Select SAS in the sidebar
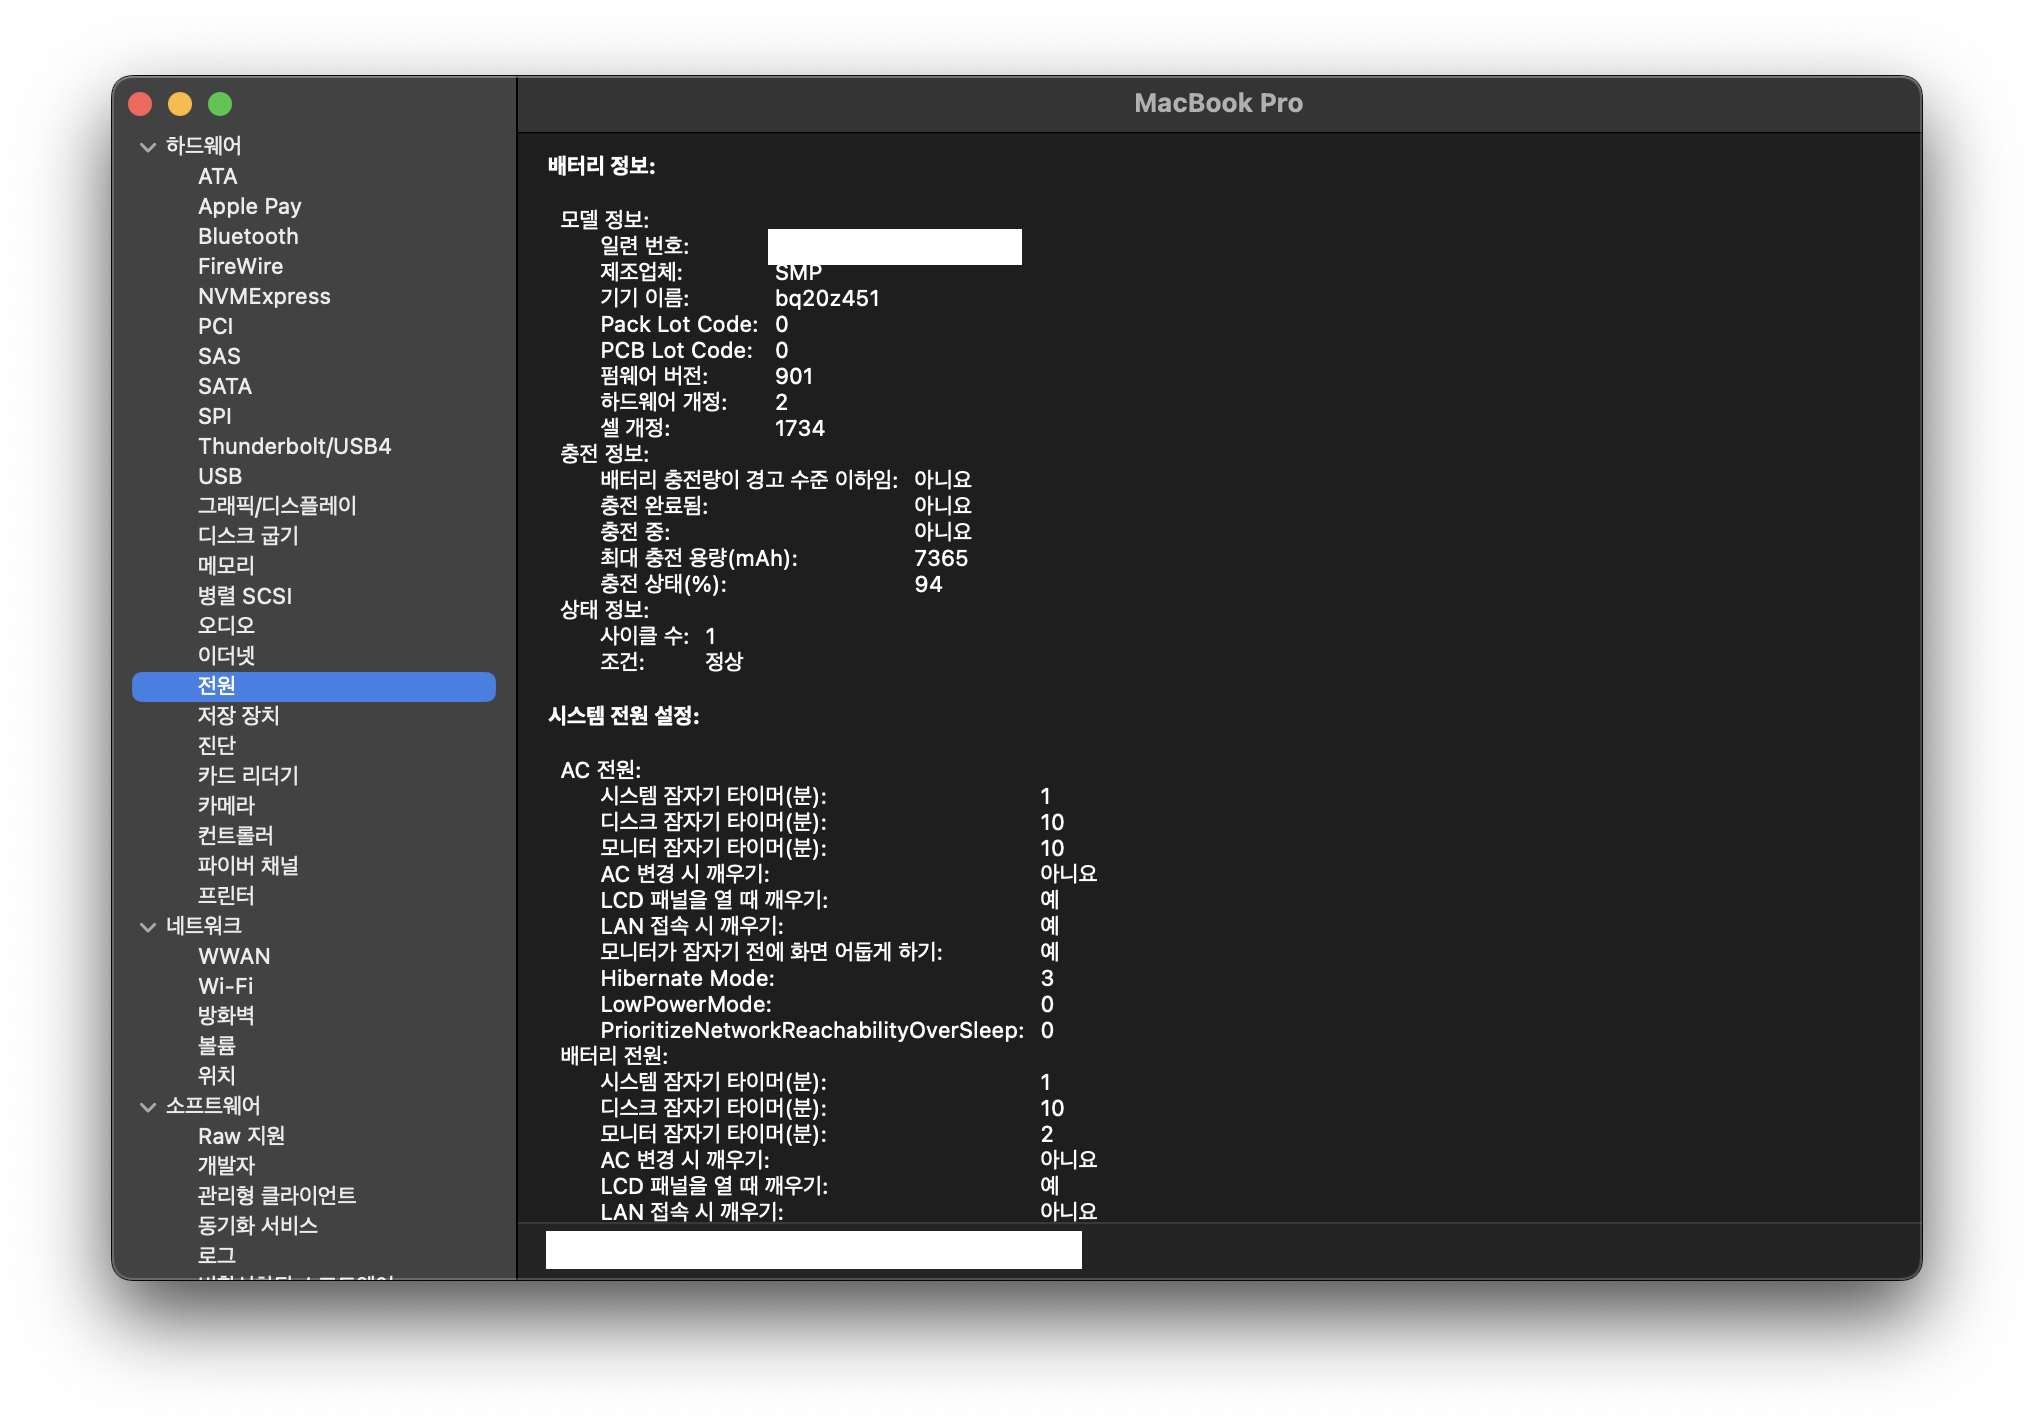Image resolution: width=2034 pixels, height=1428 pixels. (219, 356)
